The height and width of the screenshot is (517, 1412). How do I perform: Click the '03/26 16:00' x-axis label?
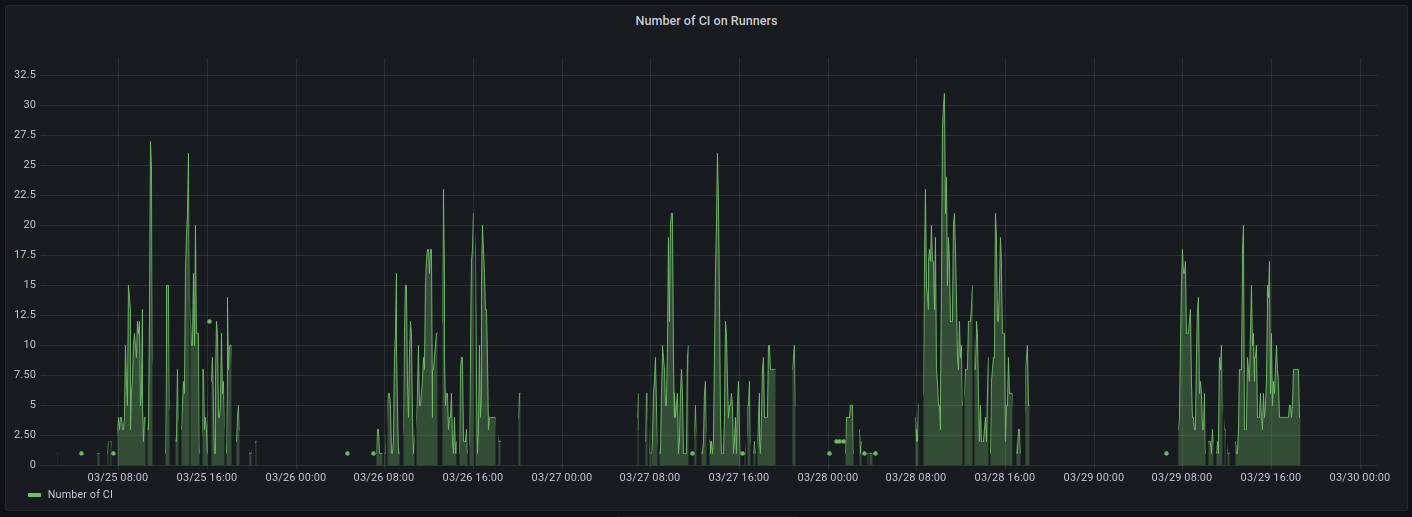click(x=472, y=477)
